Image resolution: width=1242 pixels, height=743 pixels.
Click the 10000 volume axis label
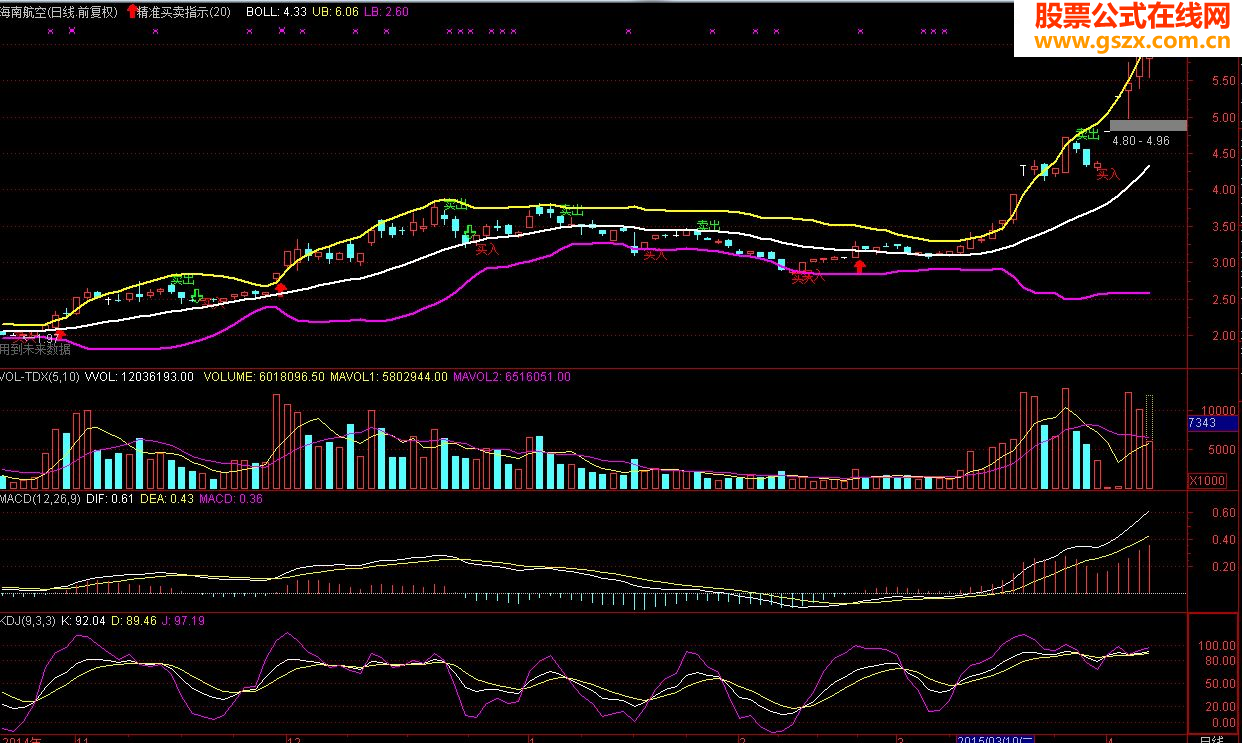click(1220, 410)
